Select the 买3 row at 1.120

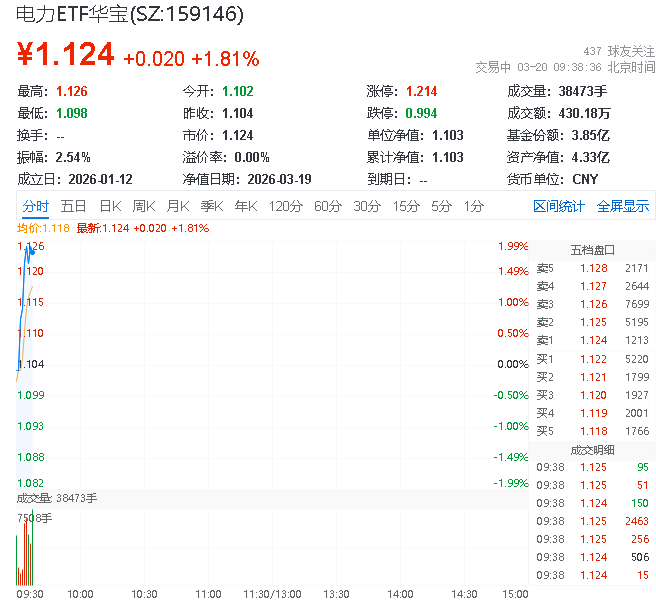(x=592, y=395)
